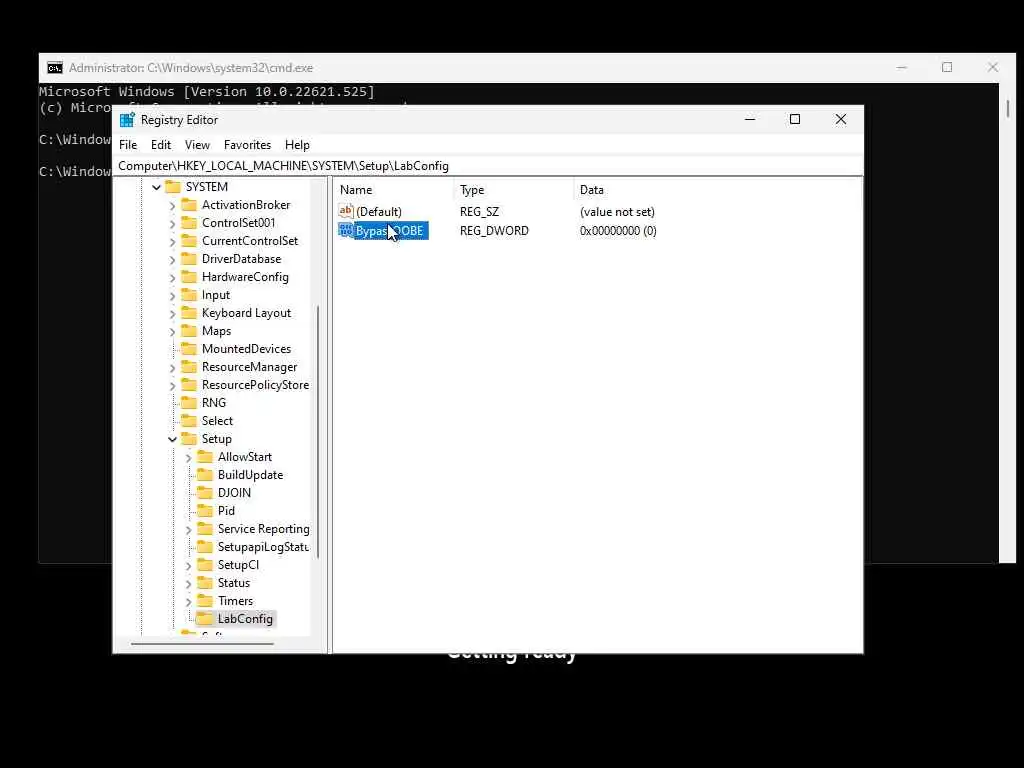This screenshot has width=1024, height=768.
Task: Select the Status folder icon
Action: coord(206,583)
